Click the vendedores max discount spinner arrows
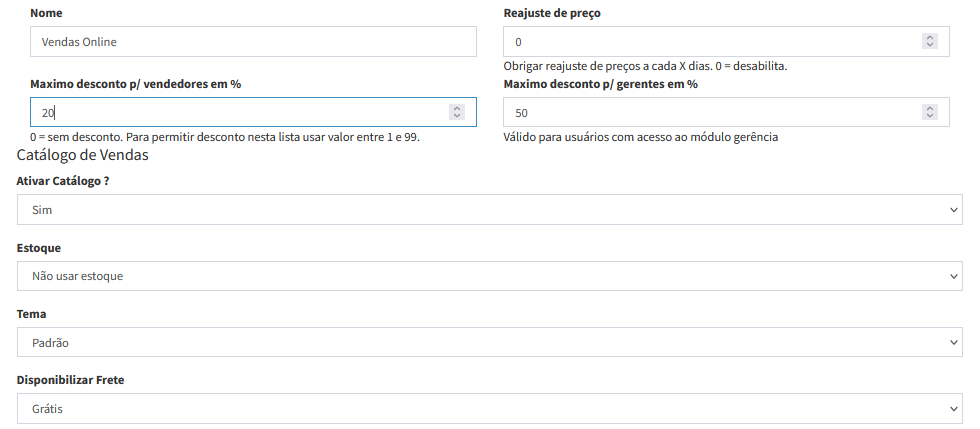Image resolution: width=980 pixels, height=429 pixels. (457, 112)
